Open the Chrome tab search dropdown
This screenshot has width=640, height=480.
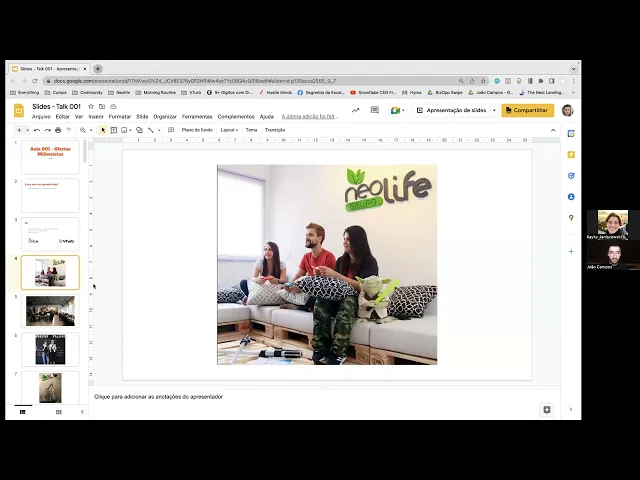point(573,69)
